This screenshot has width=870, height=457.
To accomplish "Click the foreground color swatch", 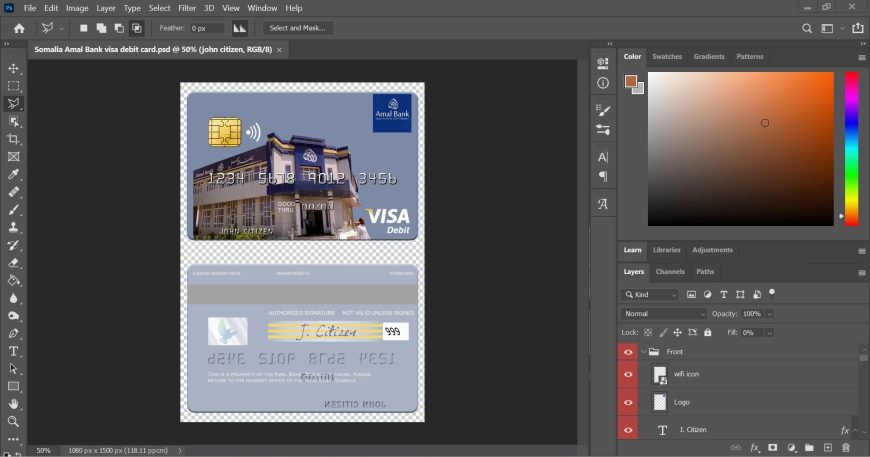I will (630, 81).
